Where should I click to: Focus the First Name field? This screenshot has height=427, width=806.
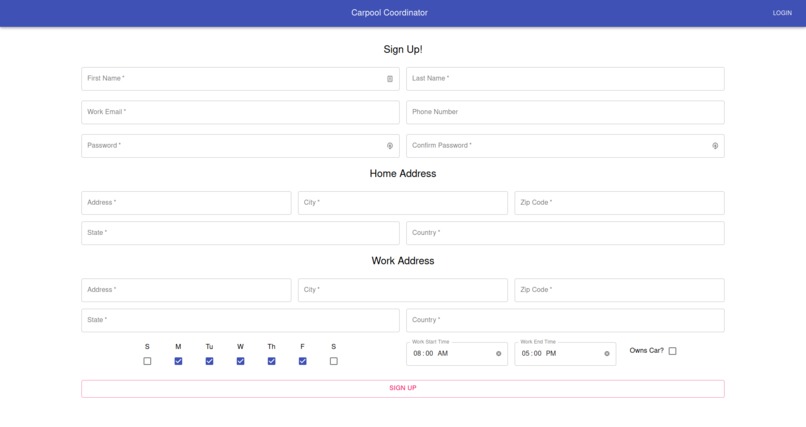click(x=240, y=79)
